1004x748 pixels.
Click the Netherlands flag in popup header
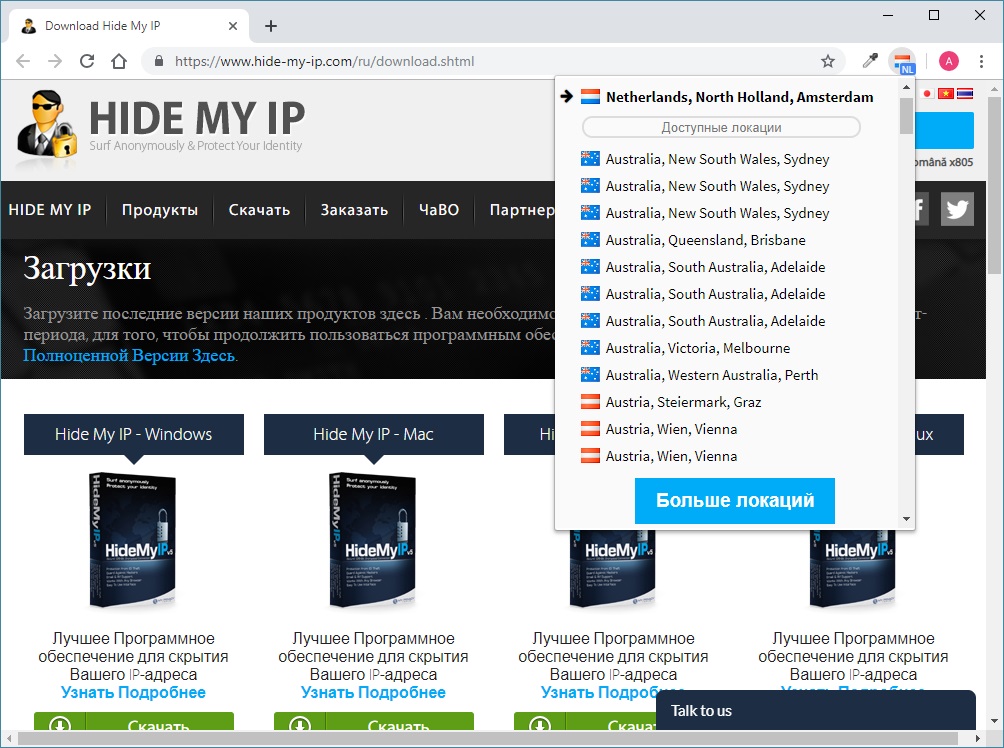(590, 97)
